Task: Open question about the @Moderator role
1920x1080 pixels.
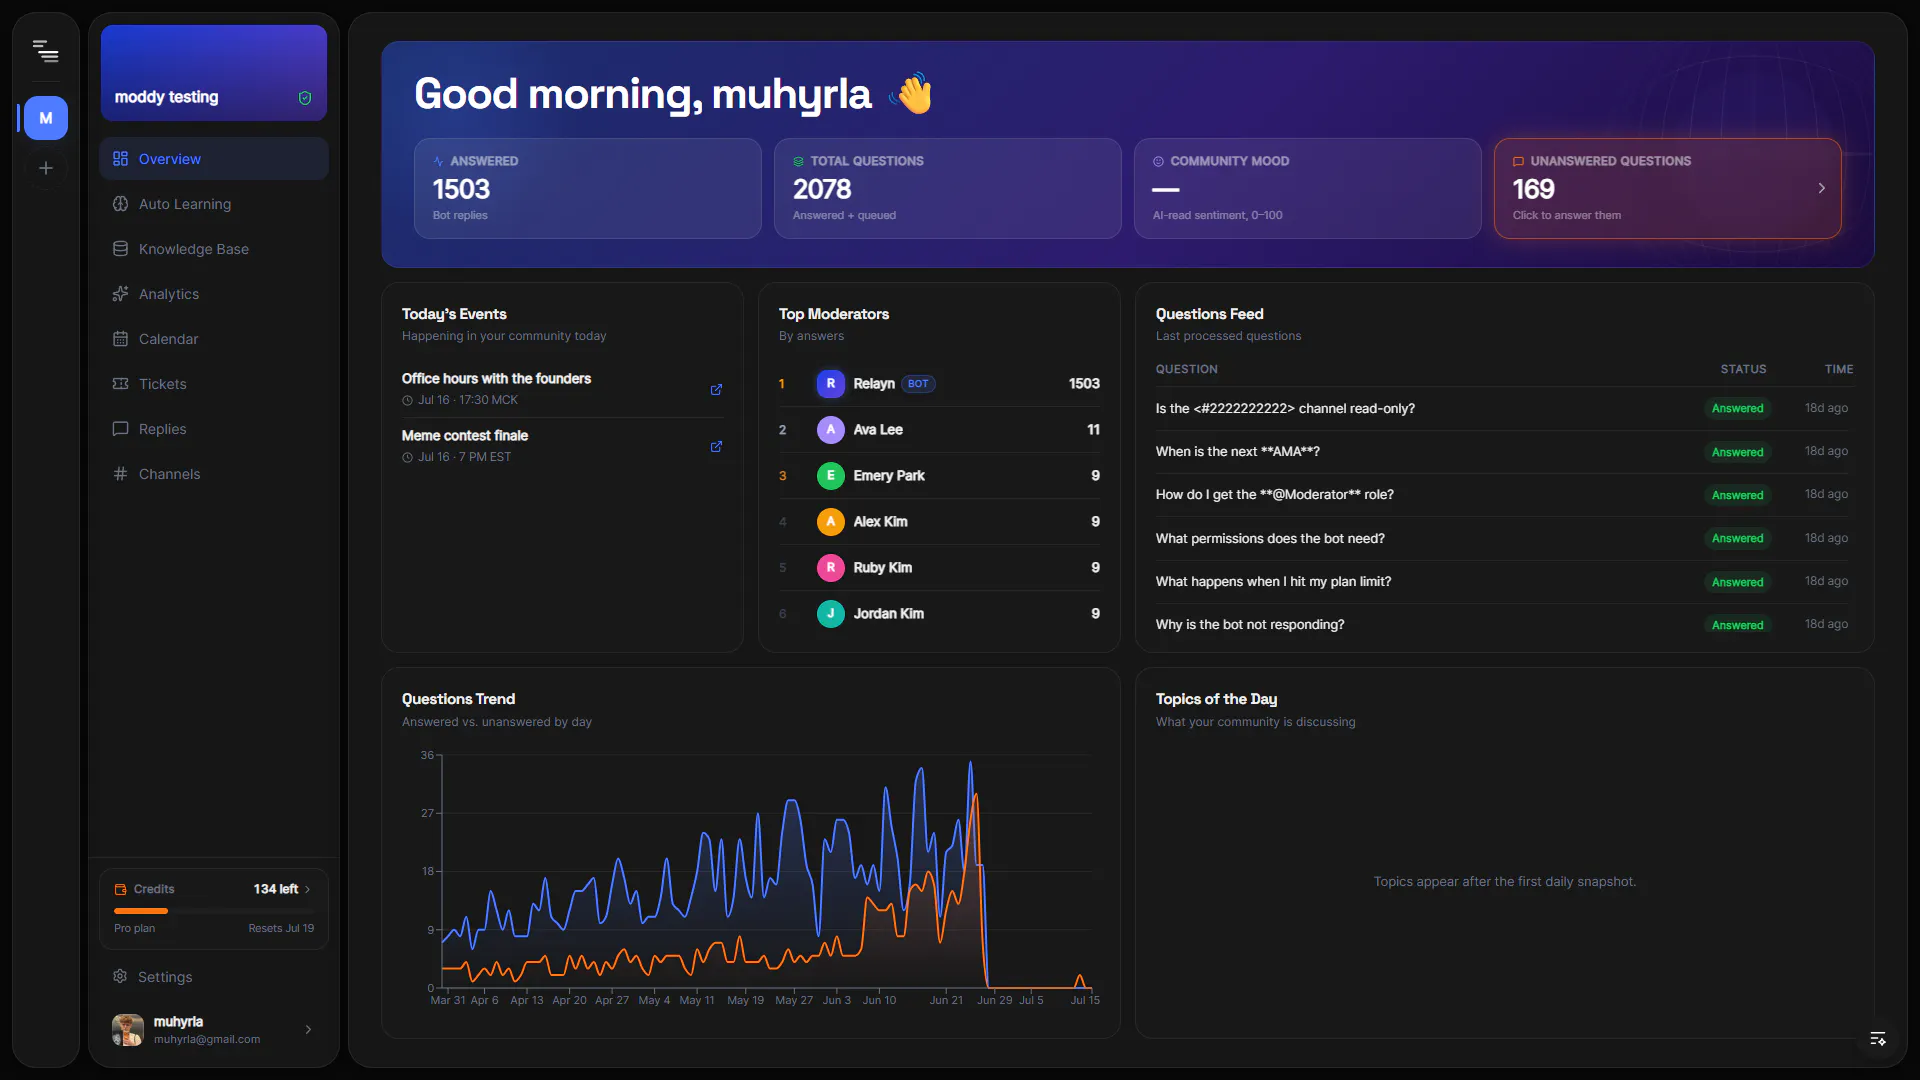Action: [x=1275, y=494]
